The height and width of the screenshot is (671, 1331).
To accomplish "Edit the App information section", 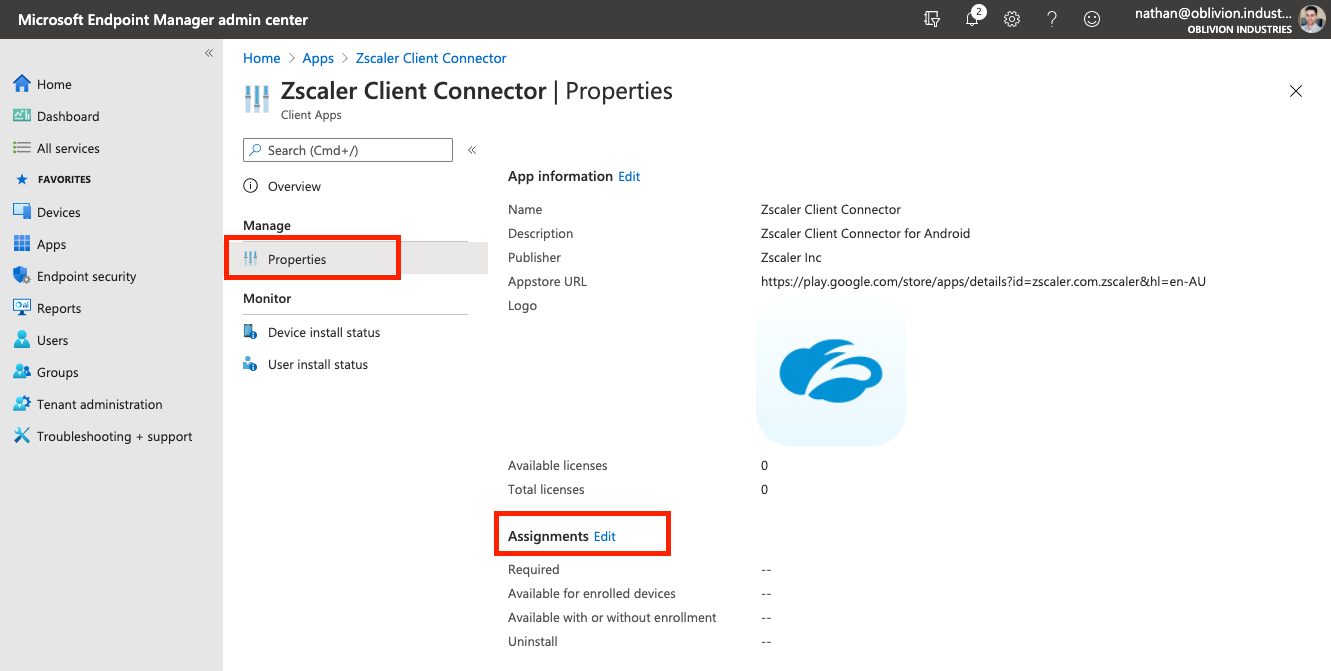I will point(629,176).
